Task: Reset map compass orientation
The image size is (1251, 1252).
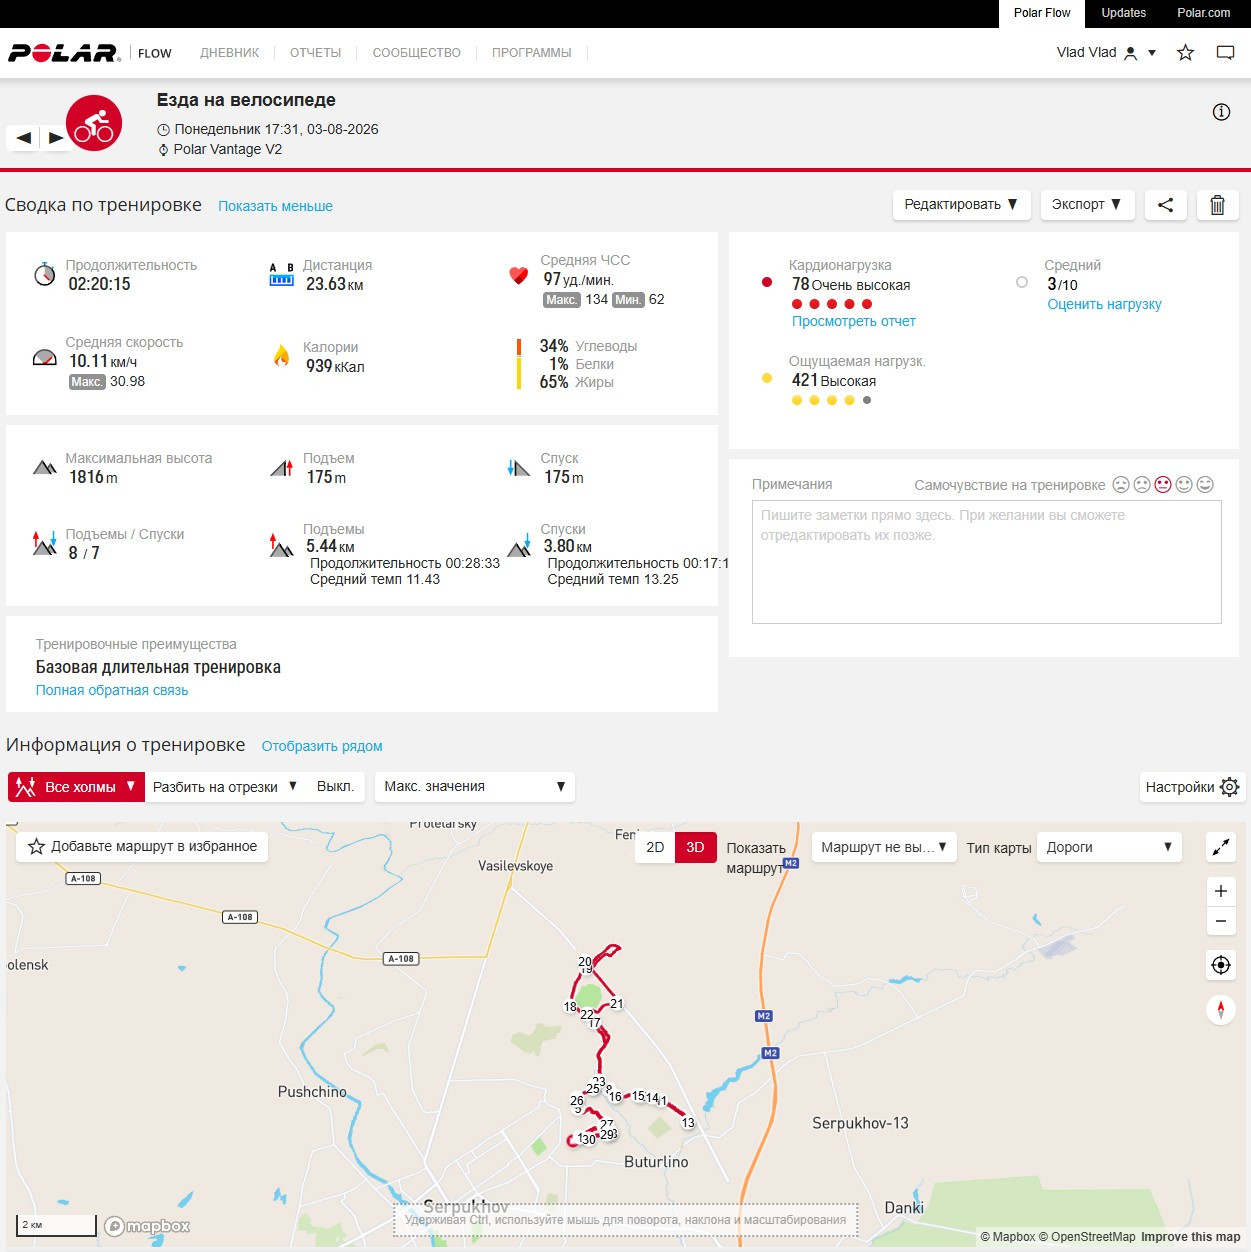Action: click(x=1221, y=1009)
